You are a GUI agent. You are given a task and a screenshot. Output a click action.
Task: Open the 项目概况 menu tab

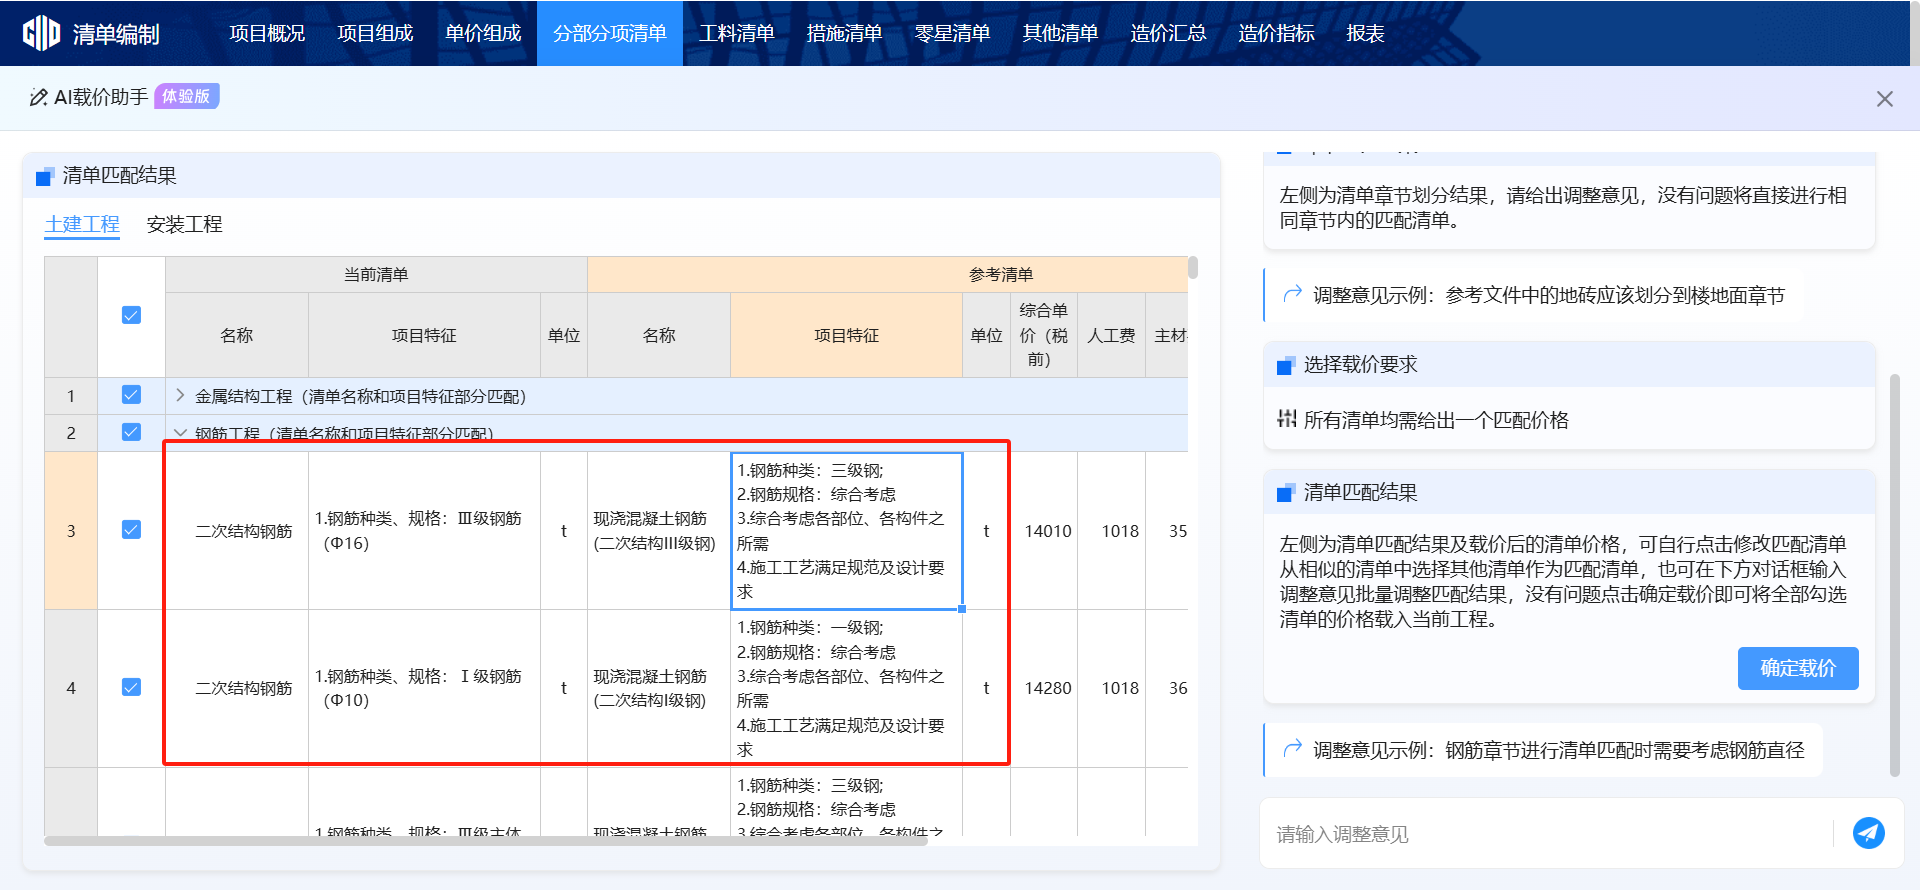267,33
